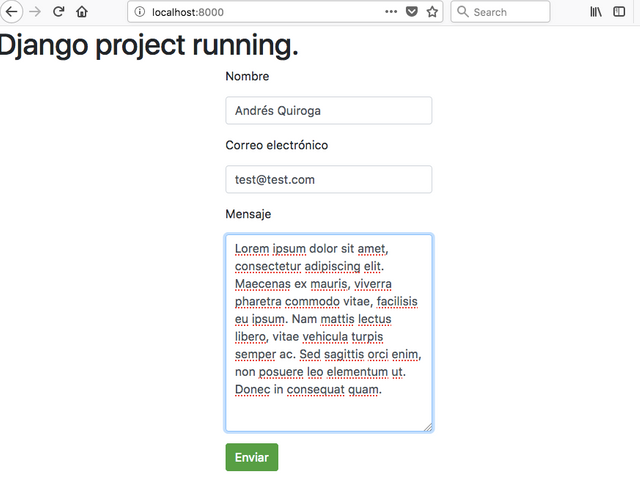Click the Nombre input with Andrés Quiroga
This screenshot has width=640, height=485.
(329, 111)
